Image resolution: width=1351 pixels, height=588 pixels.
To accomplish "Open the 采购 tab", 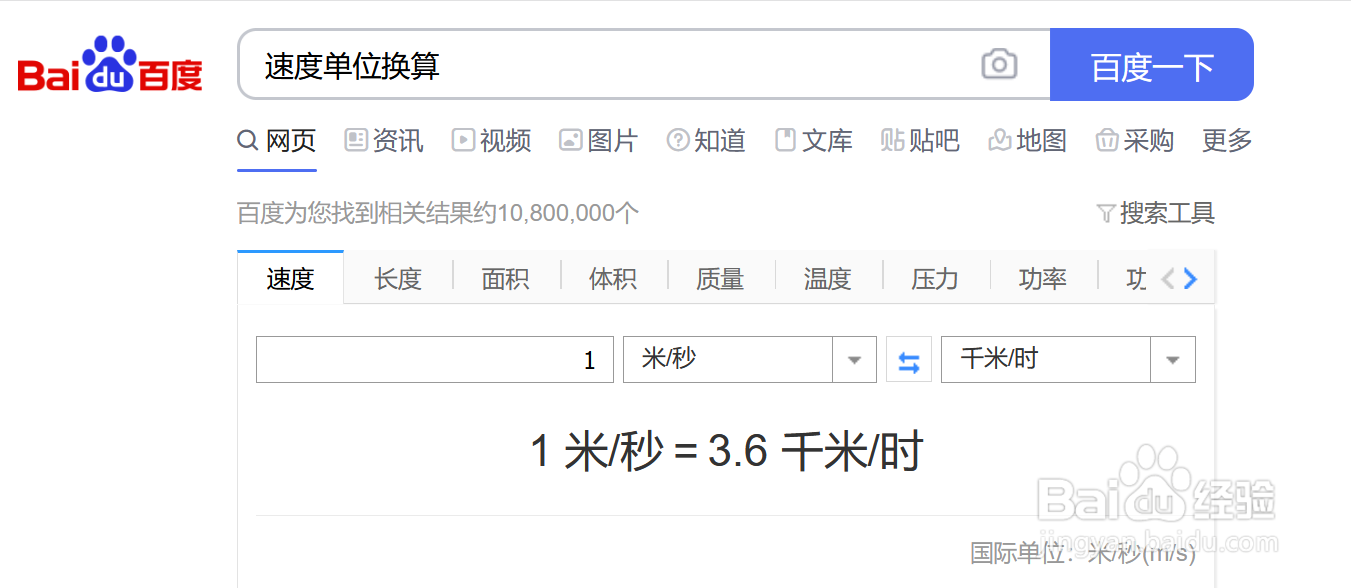I will 1134,141.
